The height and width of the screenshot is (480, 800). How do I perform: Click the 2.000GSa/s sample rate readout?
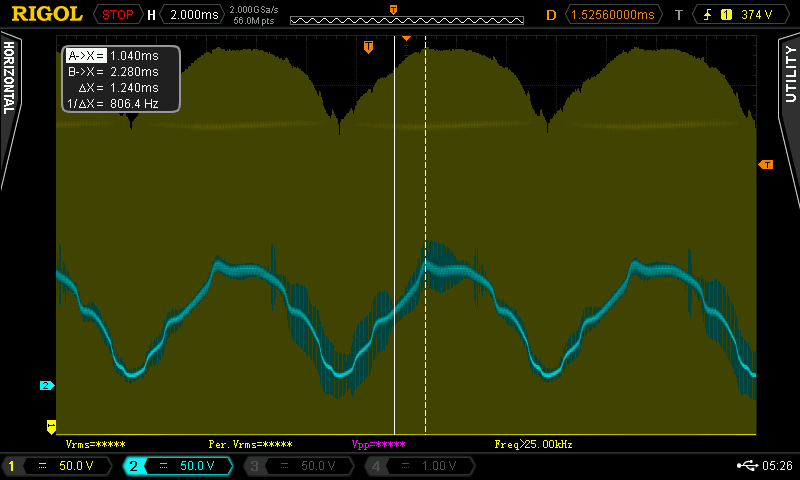[x=254, y=10]
